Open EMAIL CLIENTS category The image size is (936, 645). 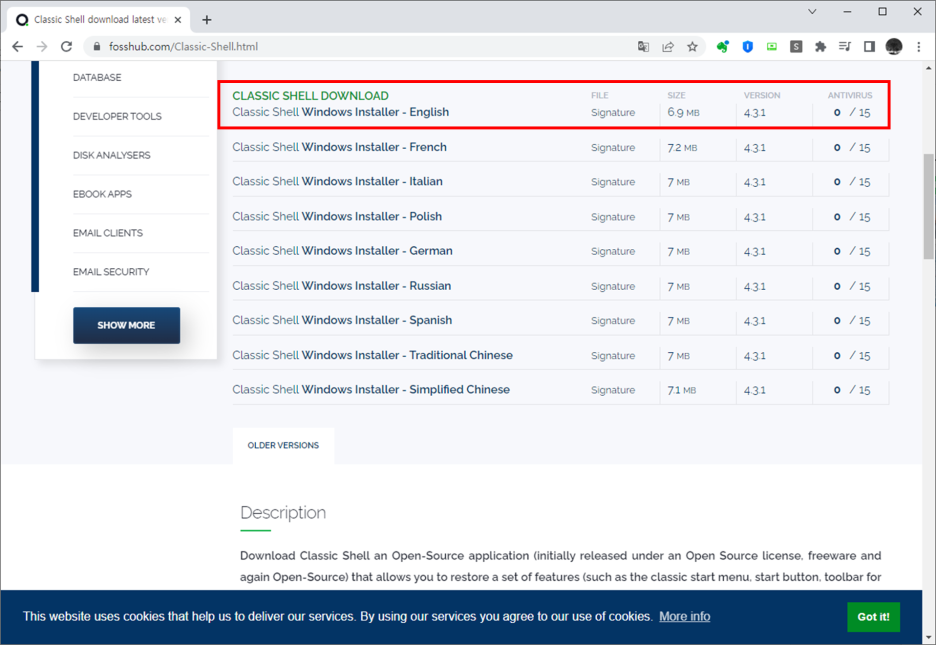click(x=107, y=233)
